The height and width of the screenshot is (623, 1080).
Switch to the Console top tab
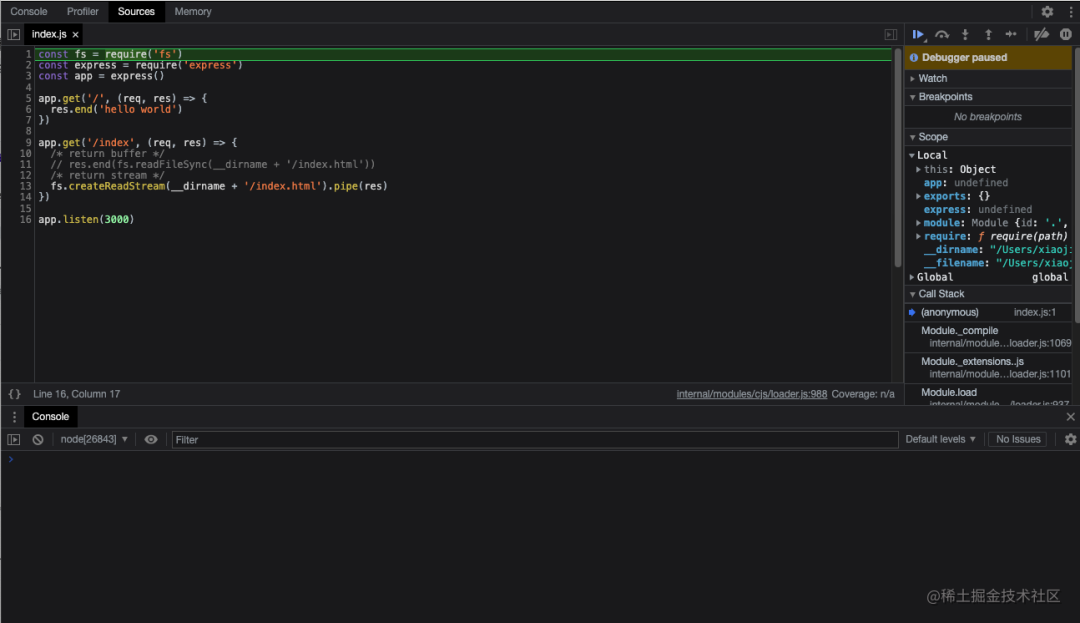[29, 12]
